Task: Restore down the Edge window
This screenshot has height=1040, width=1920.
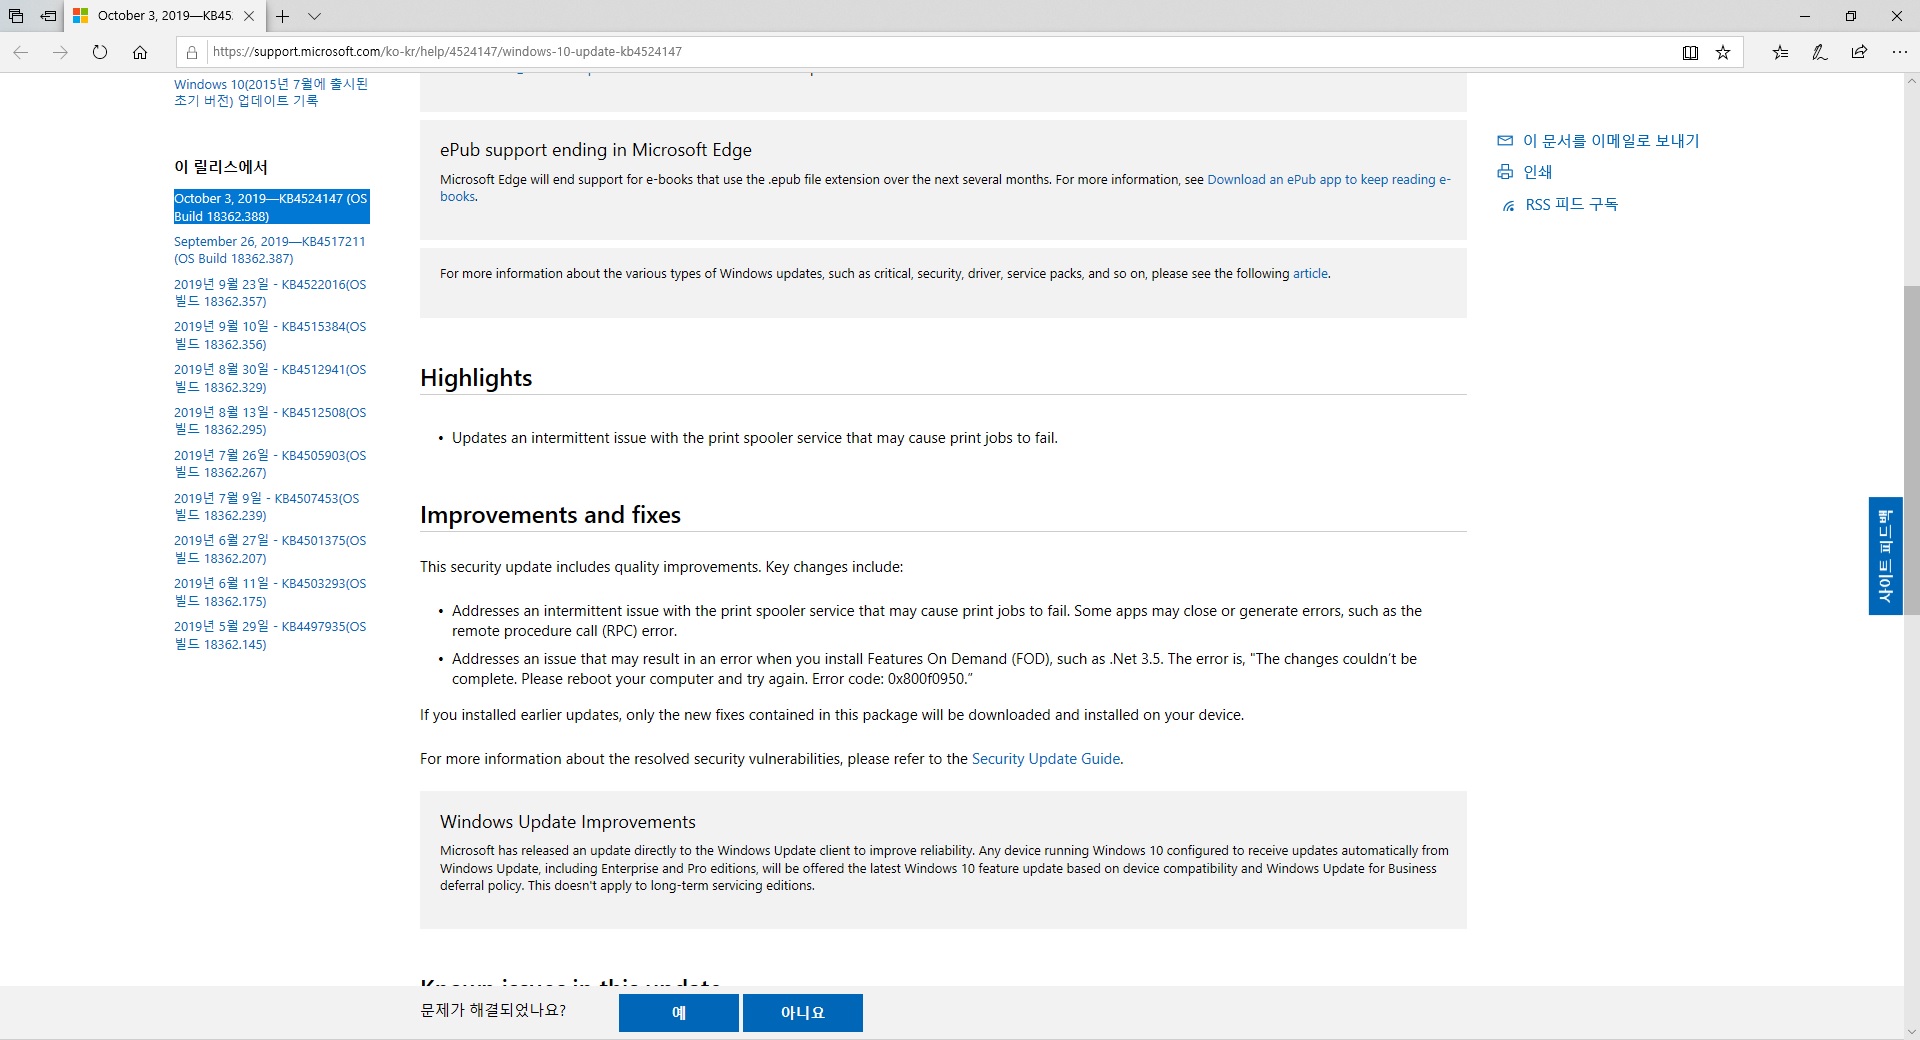Action: (1851, 16)
